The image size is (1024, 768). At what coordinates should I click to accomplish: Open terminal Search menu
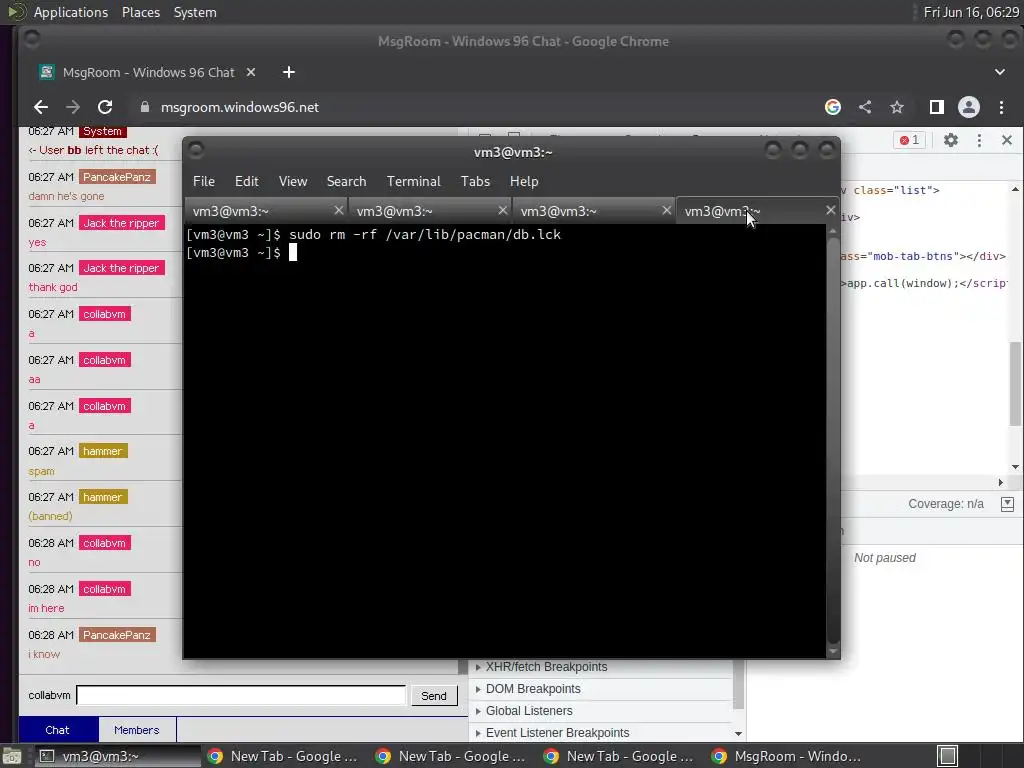point(346,182)
